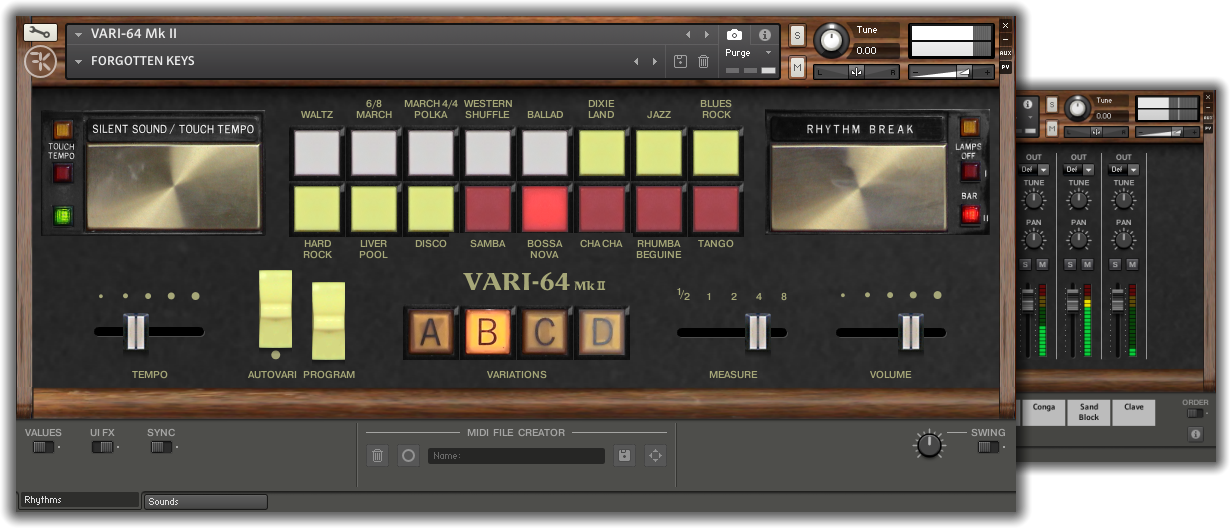Select the Tango rhythm pad
Viewport: 1232px width, 528px height.
[x=716, y=208]
